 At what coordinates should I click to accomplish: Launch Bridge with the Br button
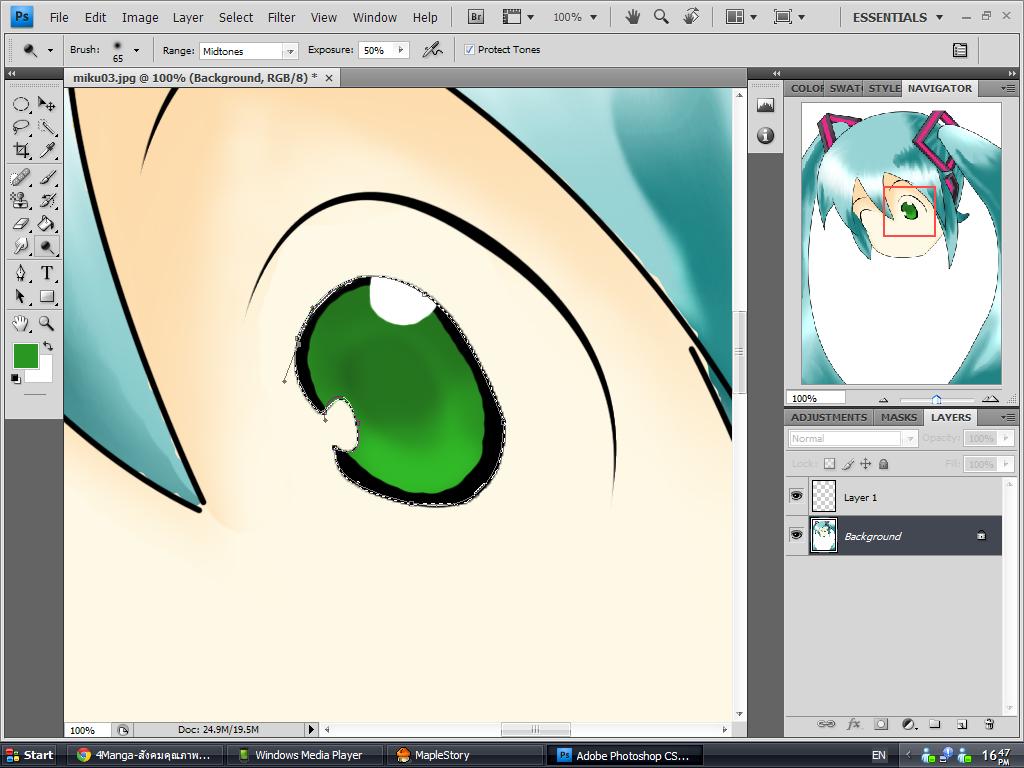476,17
